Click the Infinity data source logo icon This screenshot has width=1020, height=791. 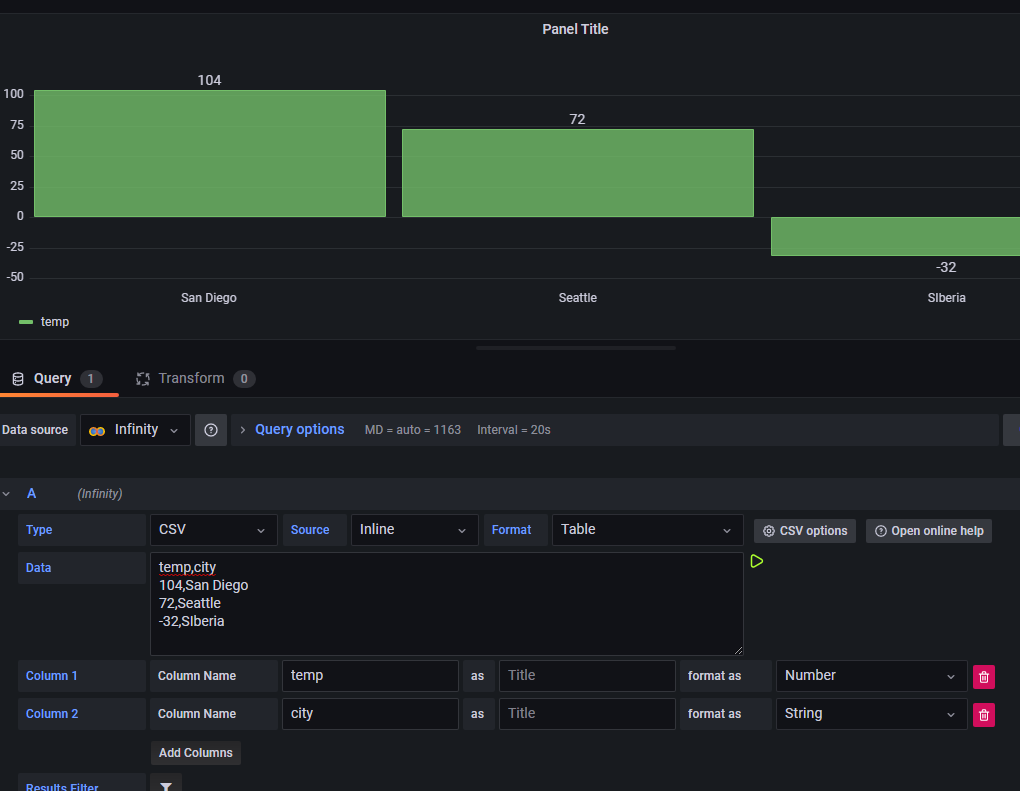tap(97, 431)
